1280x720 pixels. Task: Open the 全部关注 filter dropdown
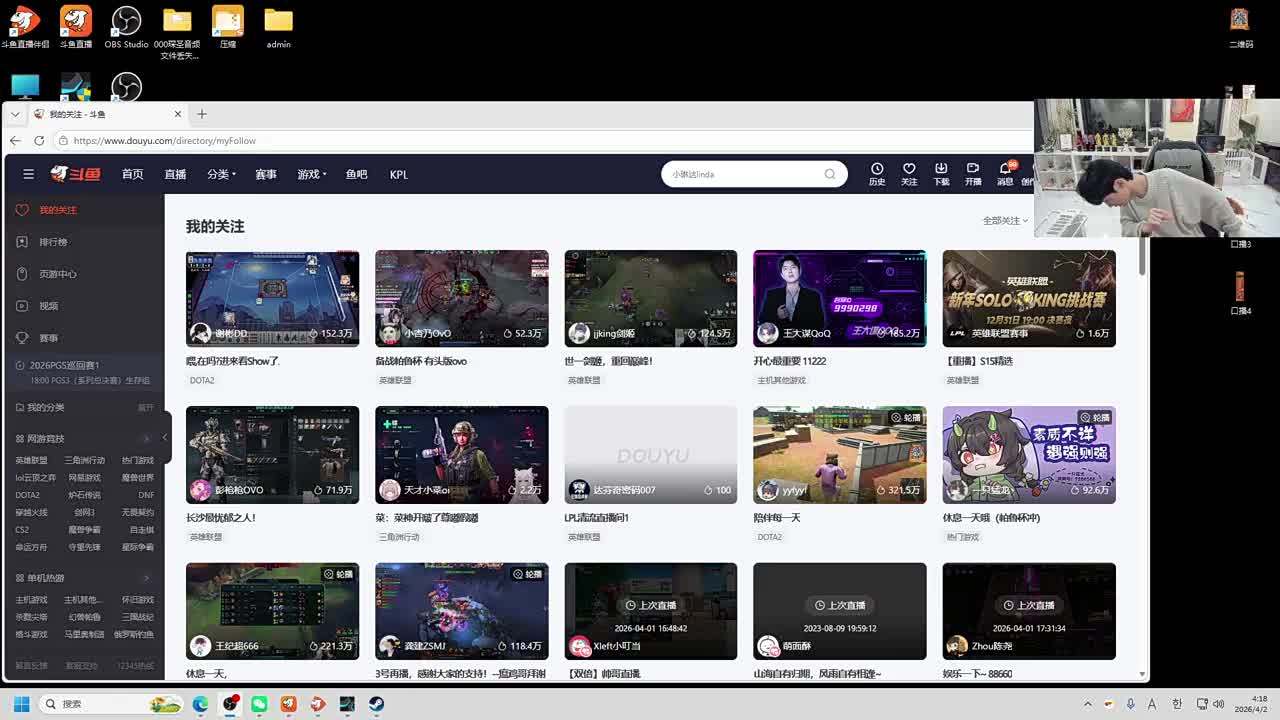1005,220
